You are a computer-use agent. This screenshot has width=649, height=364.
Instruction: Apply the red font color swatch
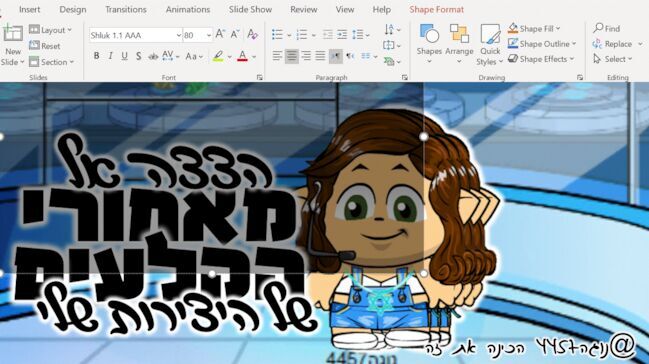[243, 56]
